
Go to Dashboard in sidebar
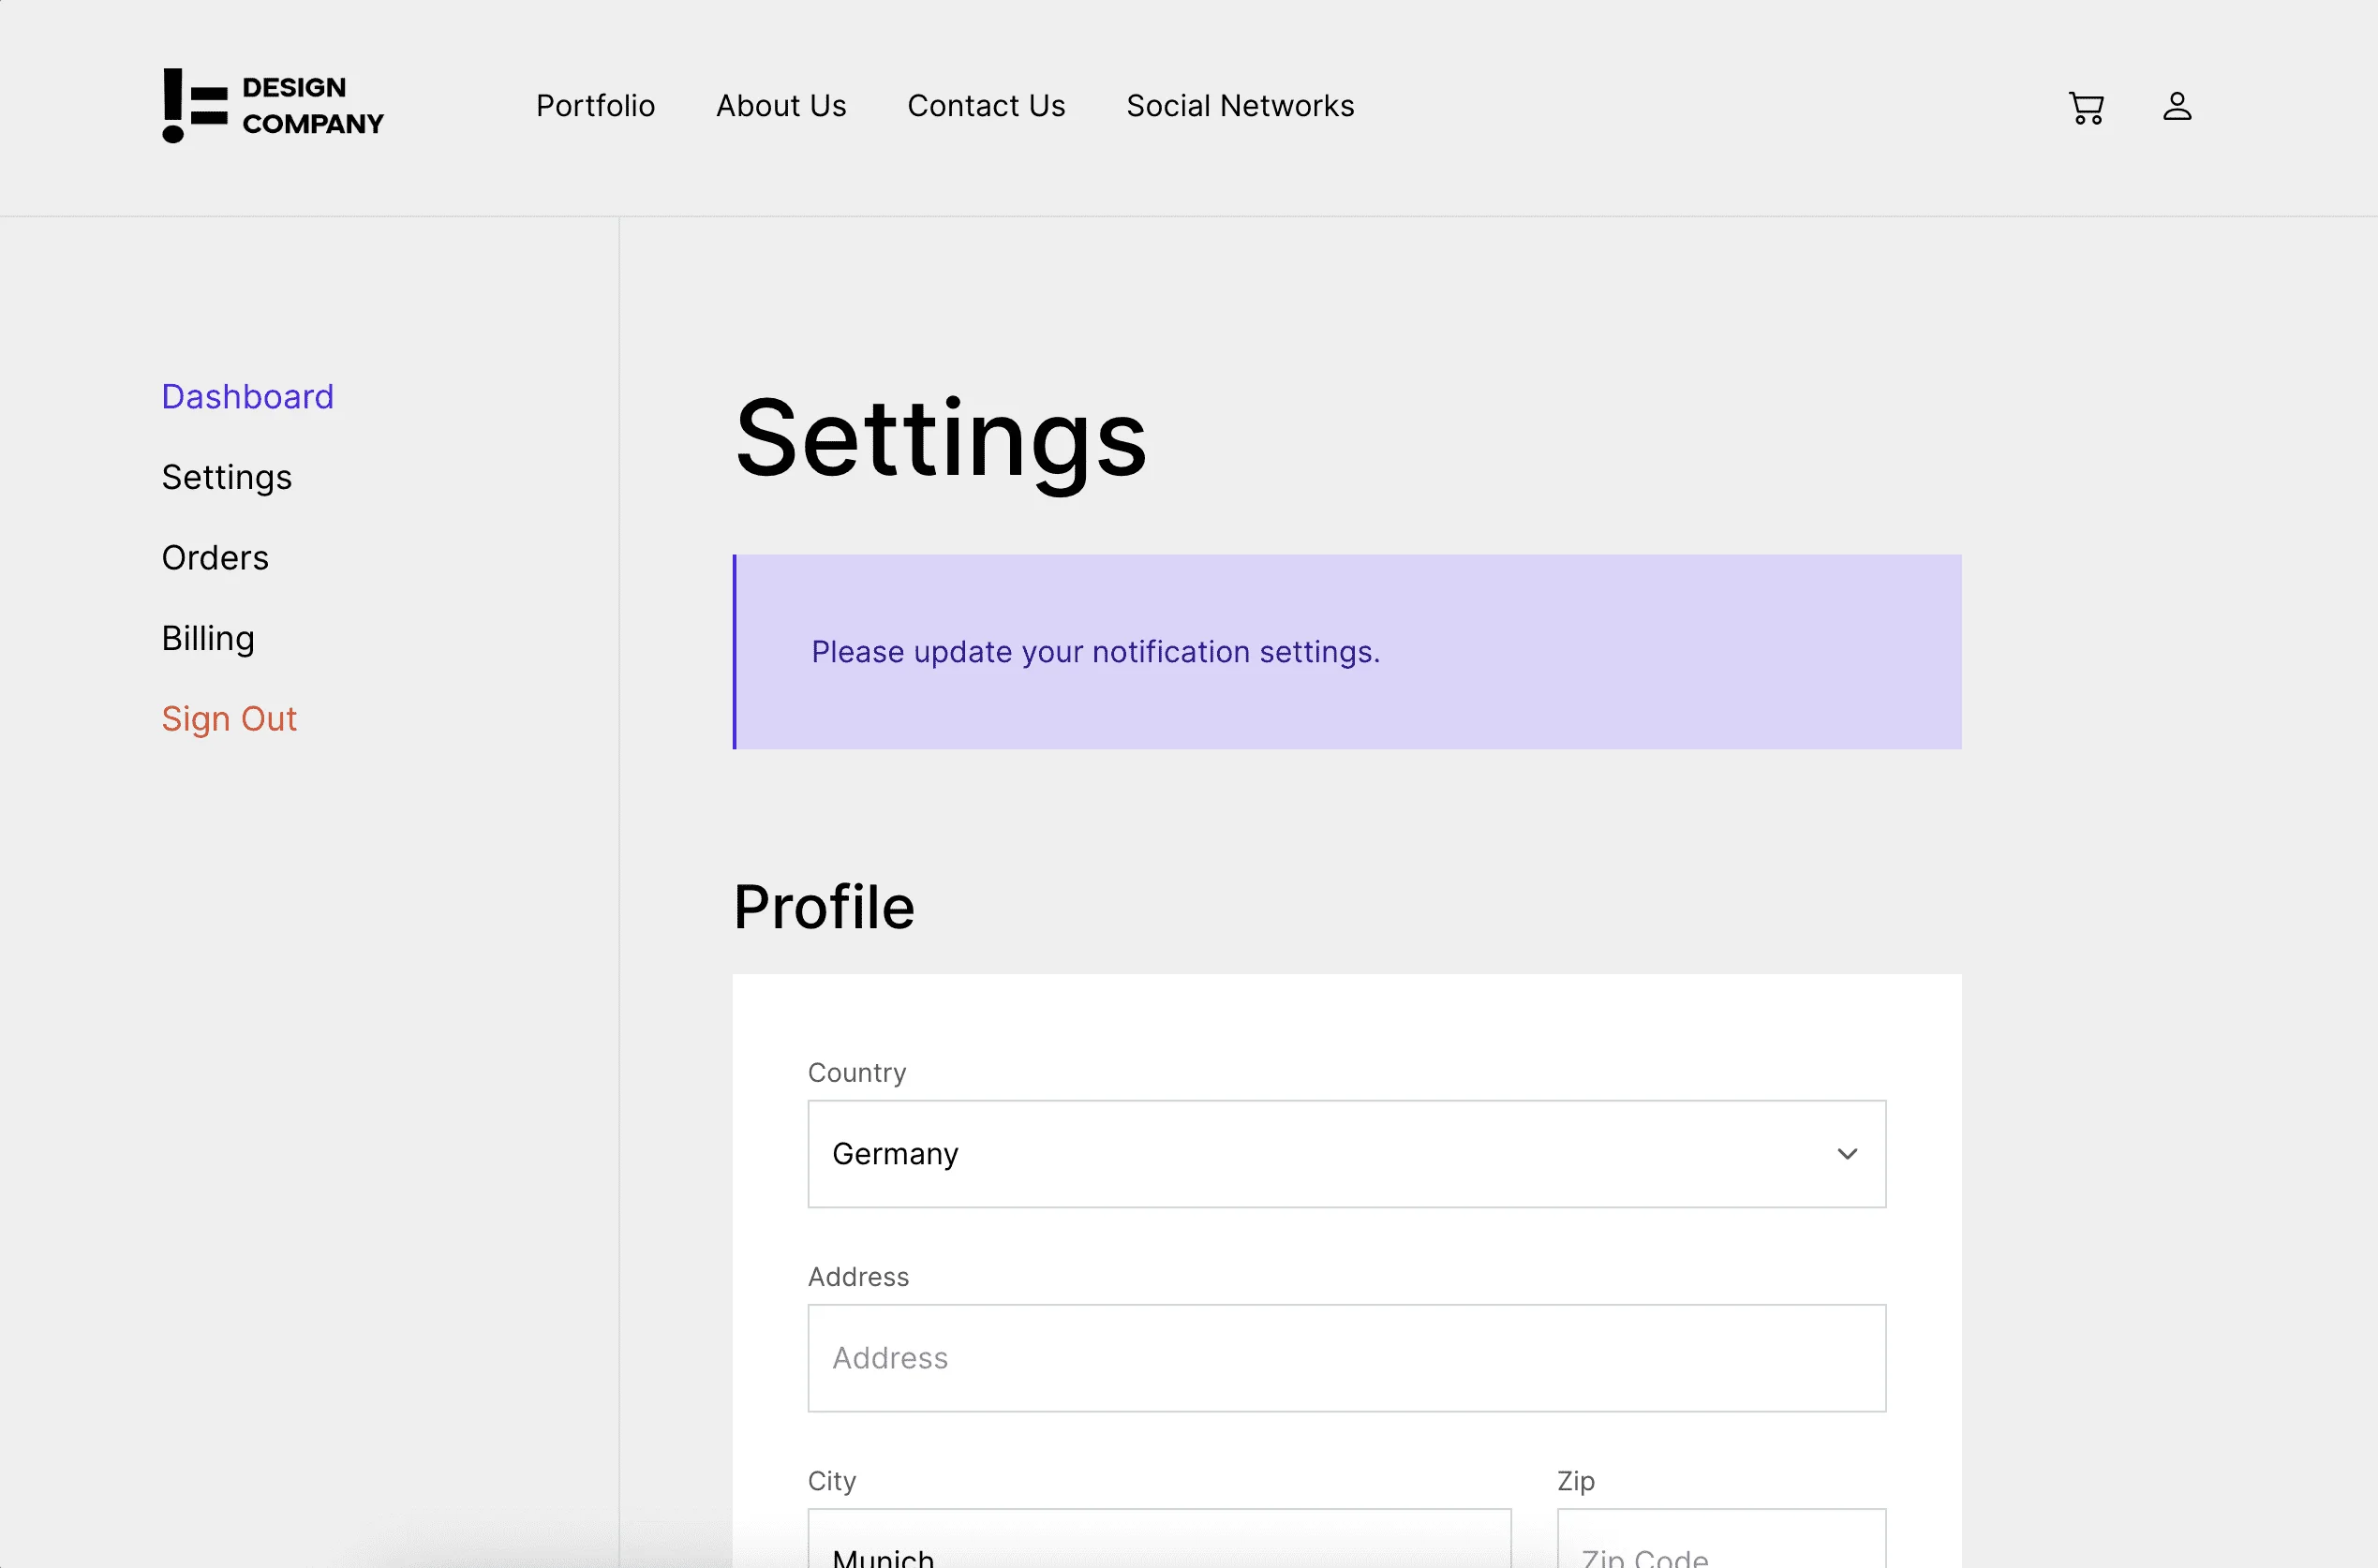click(248, 397)
